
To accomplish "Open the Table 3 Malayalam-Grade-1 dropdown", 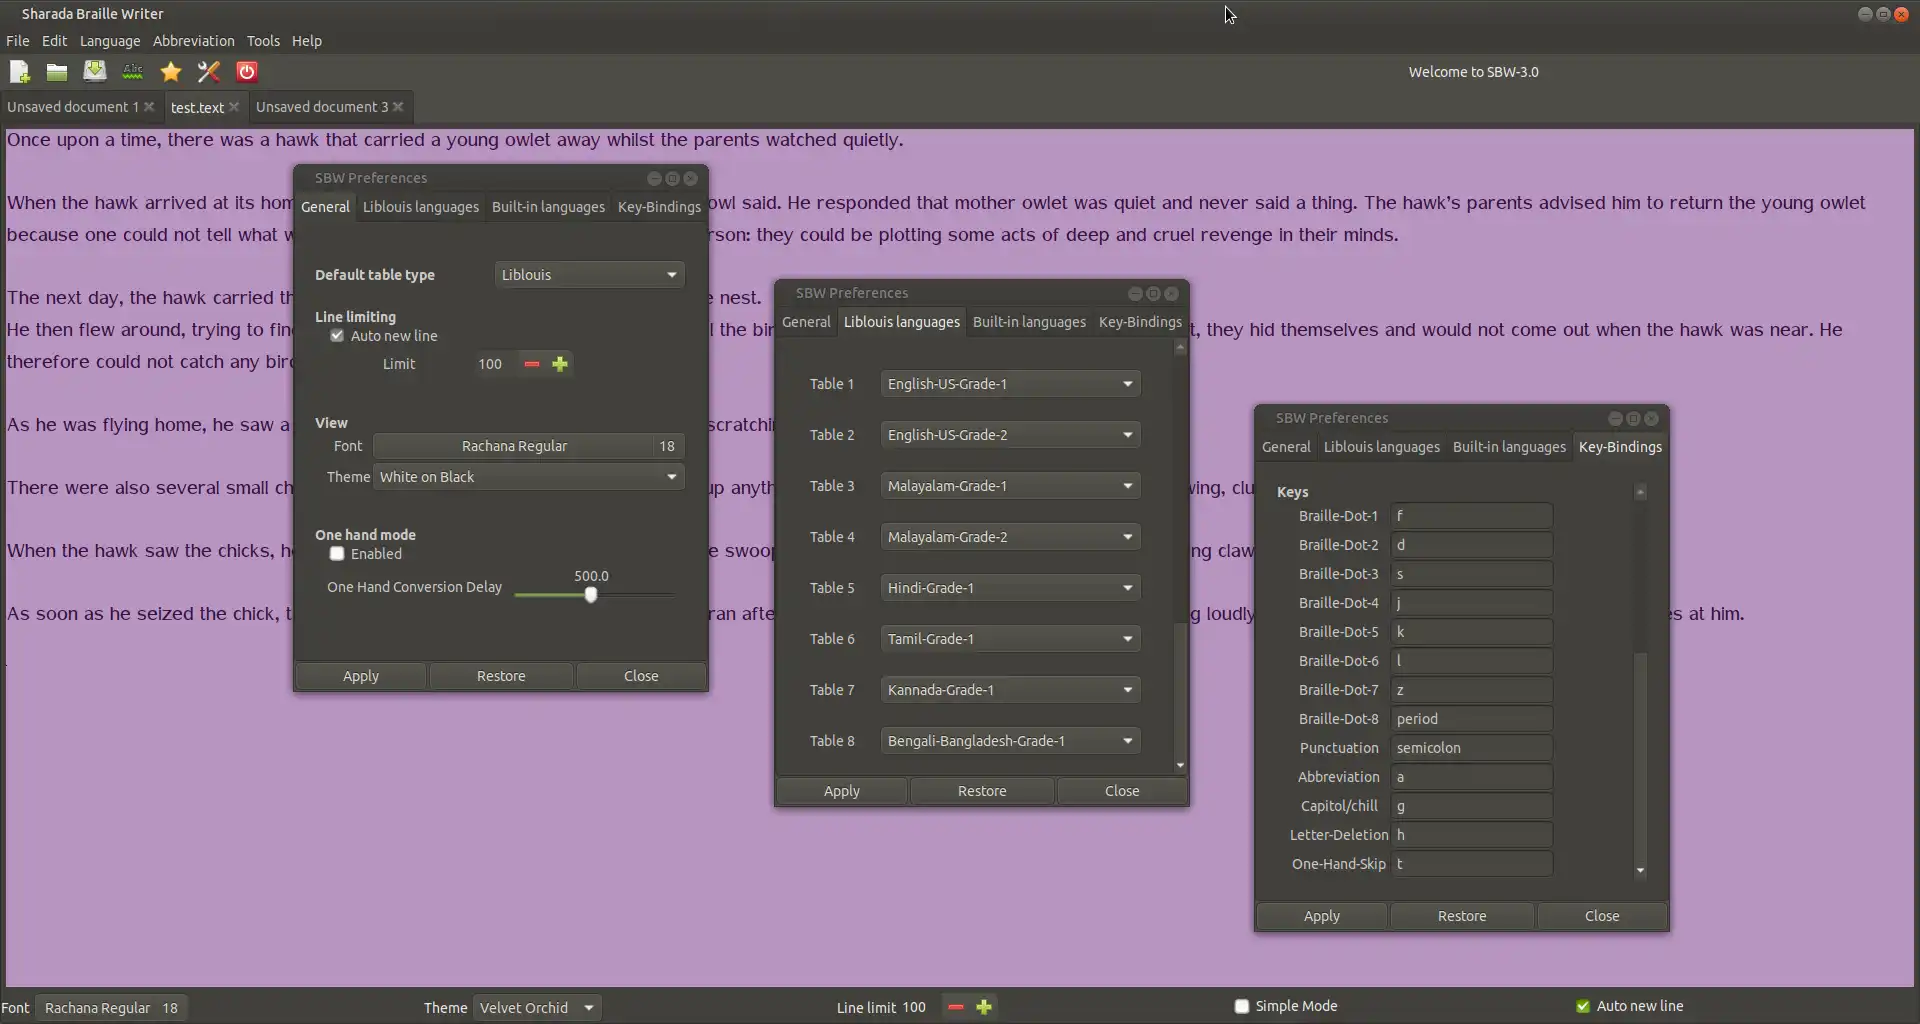I will coord(1010,486).
